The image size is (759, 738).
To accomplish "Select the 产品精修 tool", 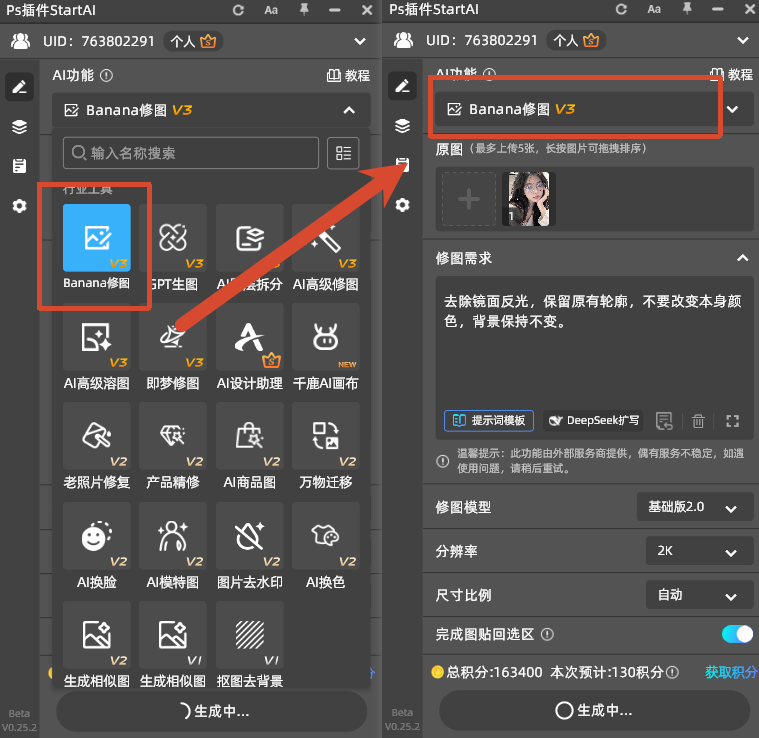I will click(x=173, y=436).
